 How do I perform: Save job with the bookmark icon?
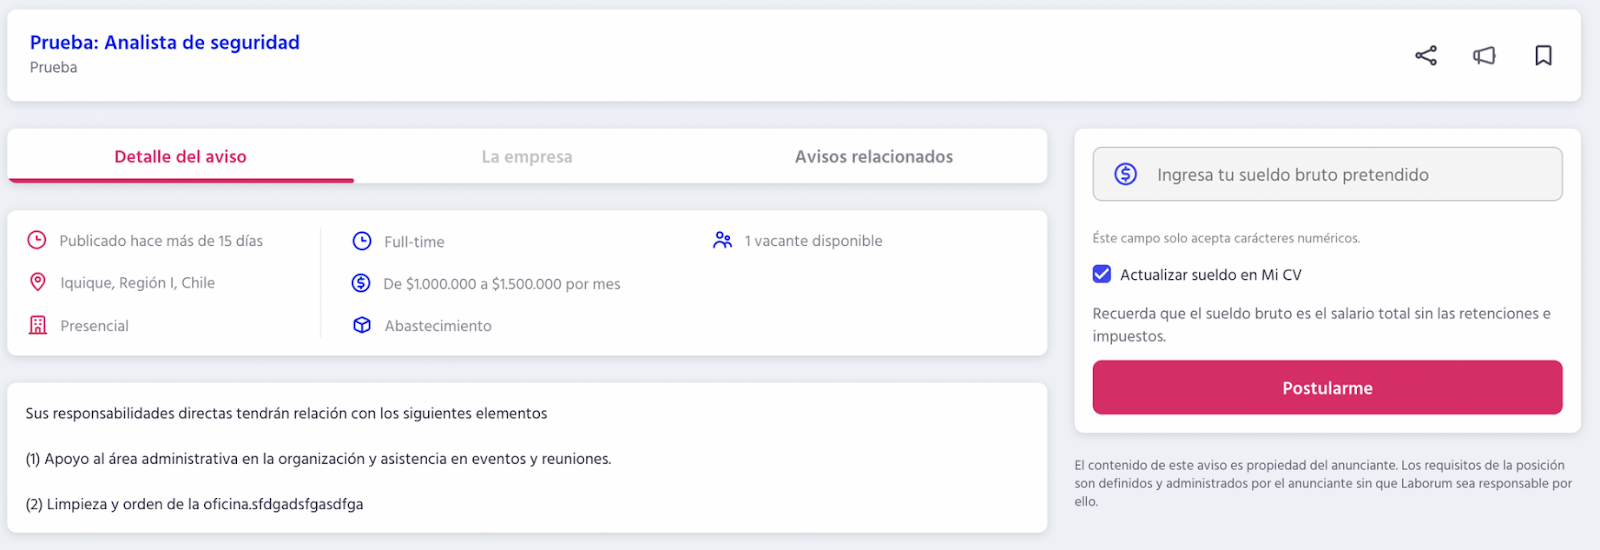[1543, 56]
